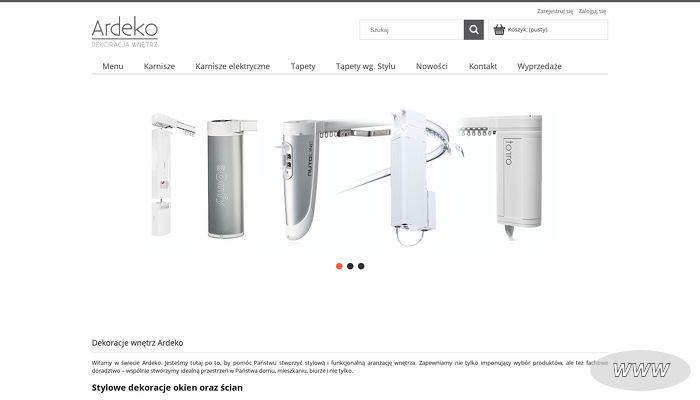Viewport: 700px width, 400px height.
Task: Click the Somfy motor banner image
Action: 227,179
